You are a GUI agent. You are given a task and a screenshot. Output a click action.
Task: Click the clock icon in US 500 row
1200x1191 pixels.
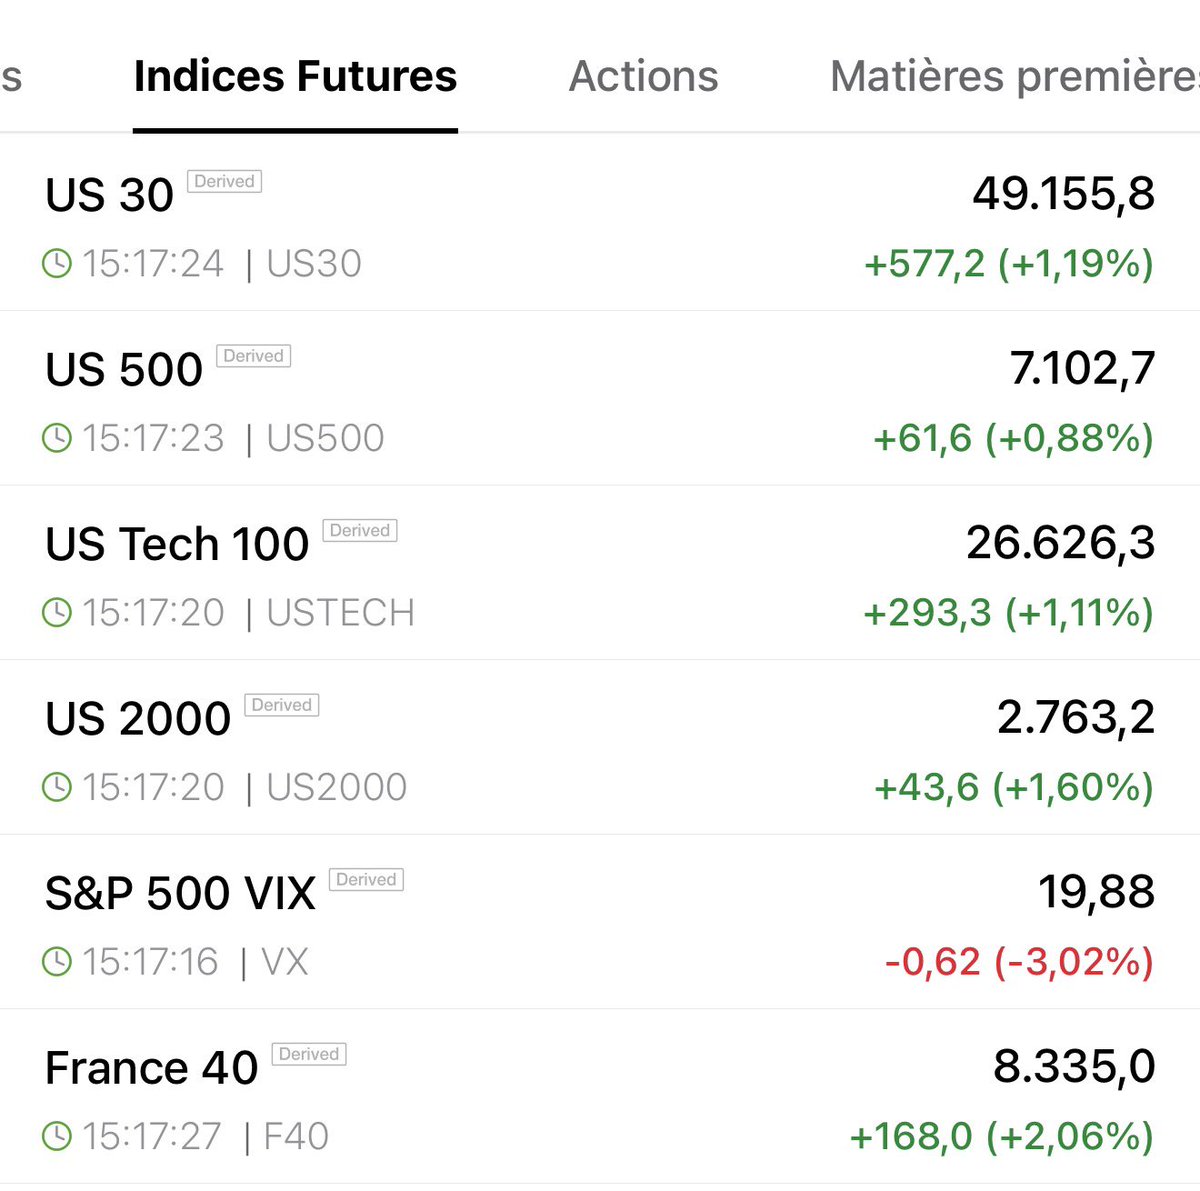click(x=57, y=438)
